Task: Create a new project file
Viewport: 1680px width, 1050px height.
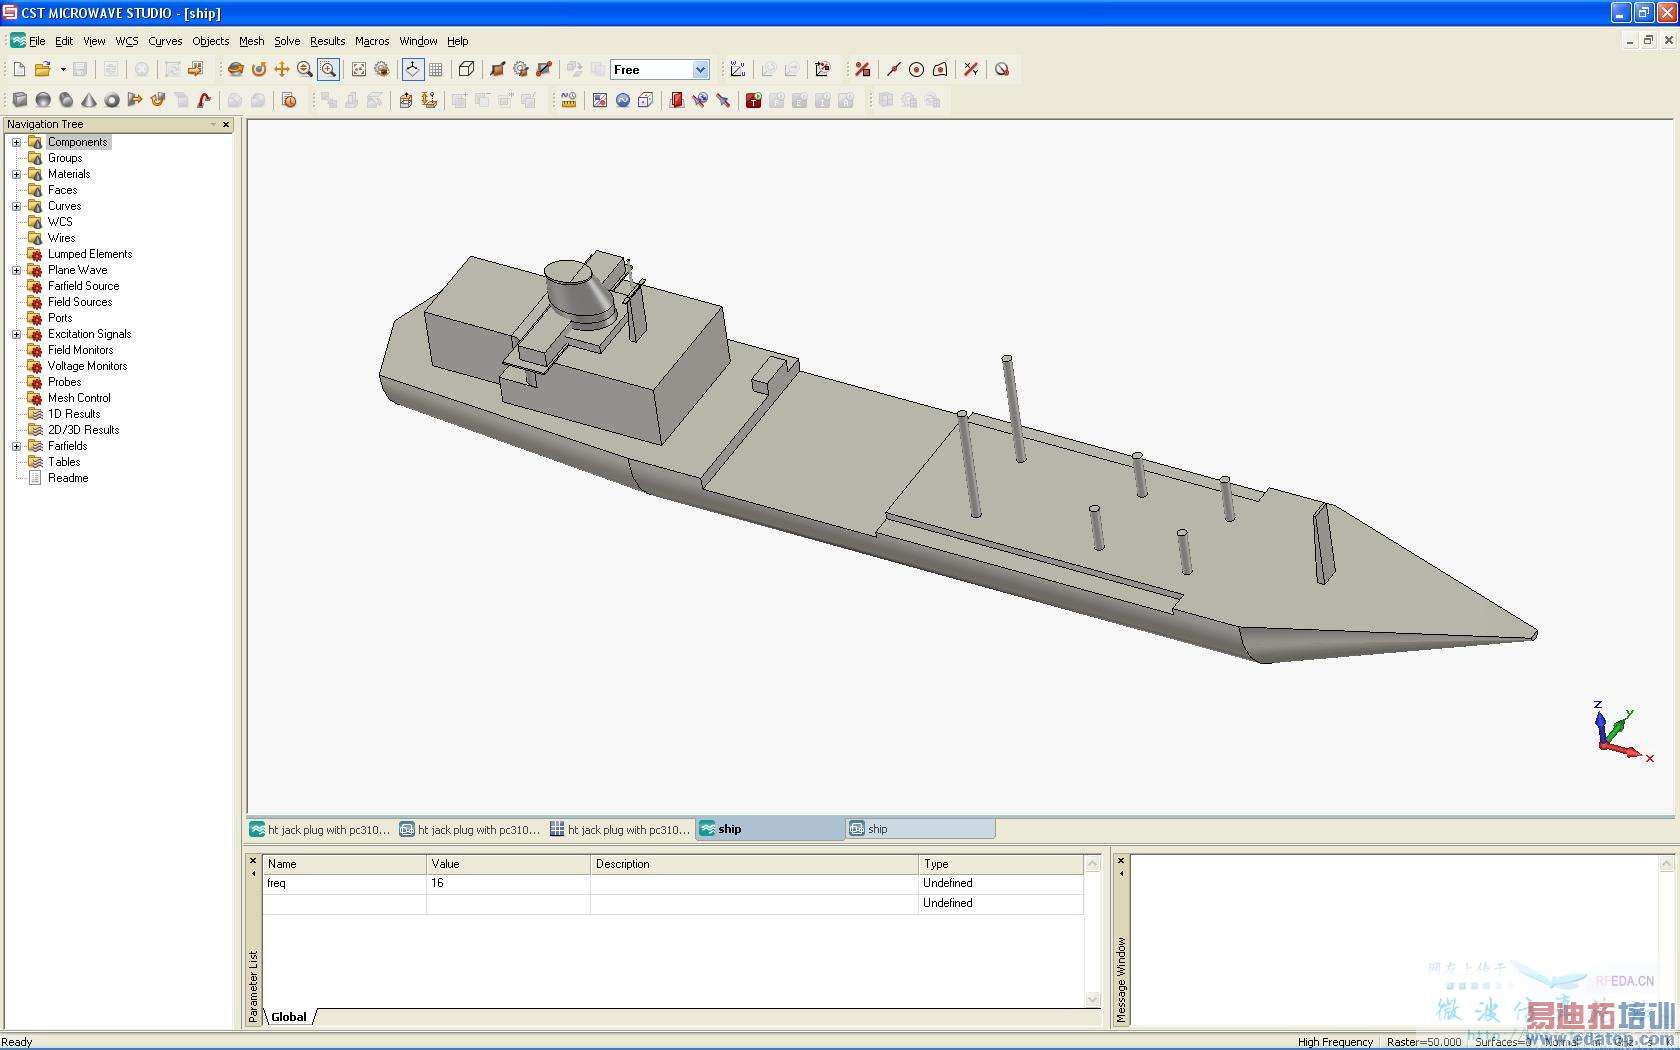Action: [x=19, y=69]
